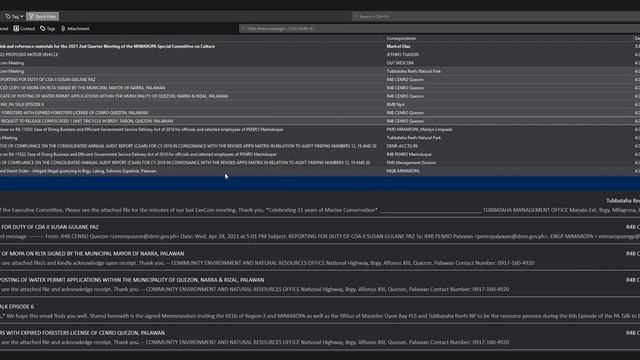The height and width of the screenshot is (360, 640).
Task: Select the WATER PERMIT APPLICATIONS list row
Action: [320, 96]
